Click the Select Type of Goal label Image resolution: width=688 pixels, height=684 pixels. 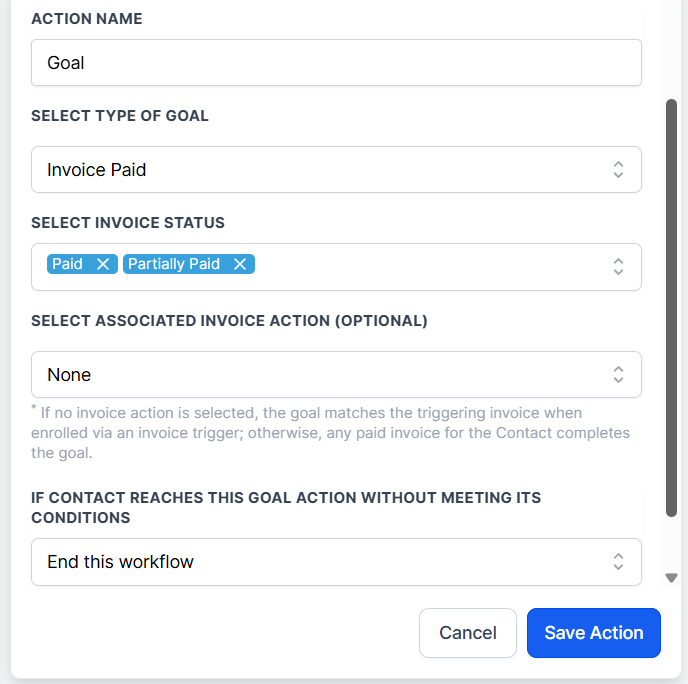(120, 116)
